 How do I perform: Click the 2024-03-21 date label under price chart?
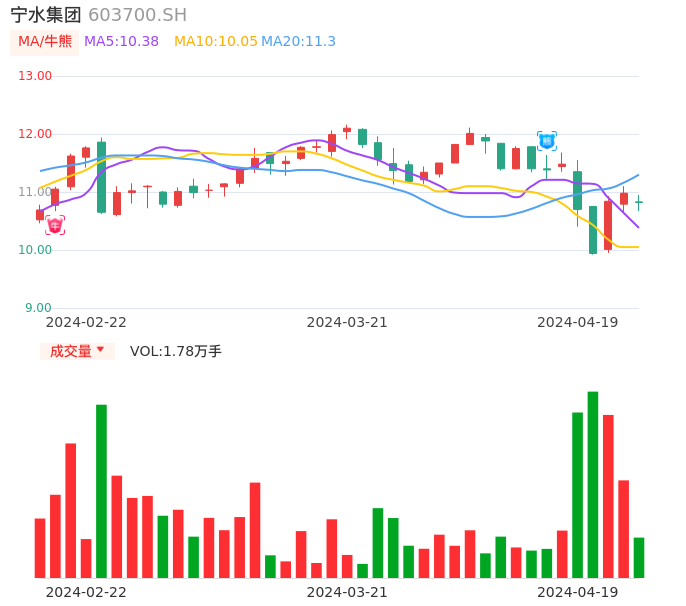(x=347, y=322)
